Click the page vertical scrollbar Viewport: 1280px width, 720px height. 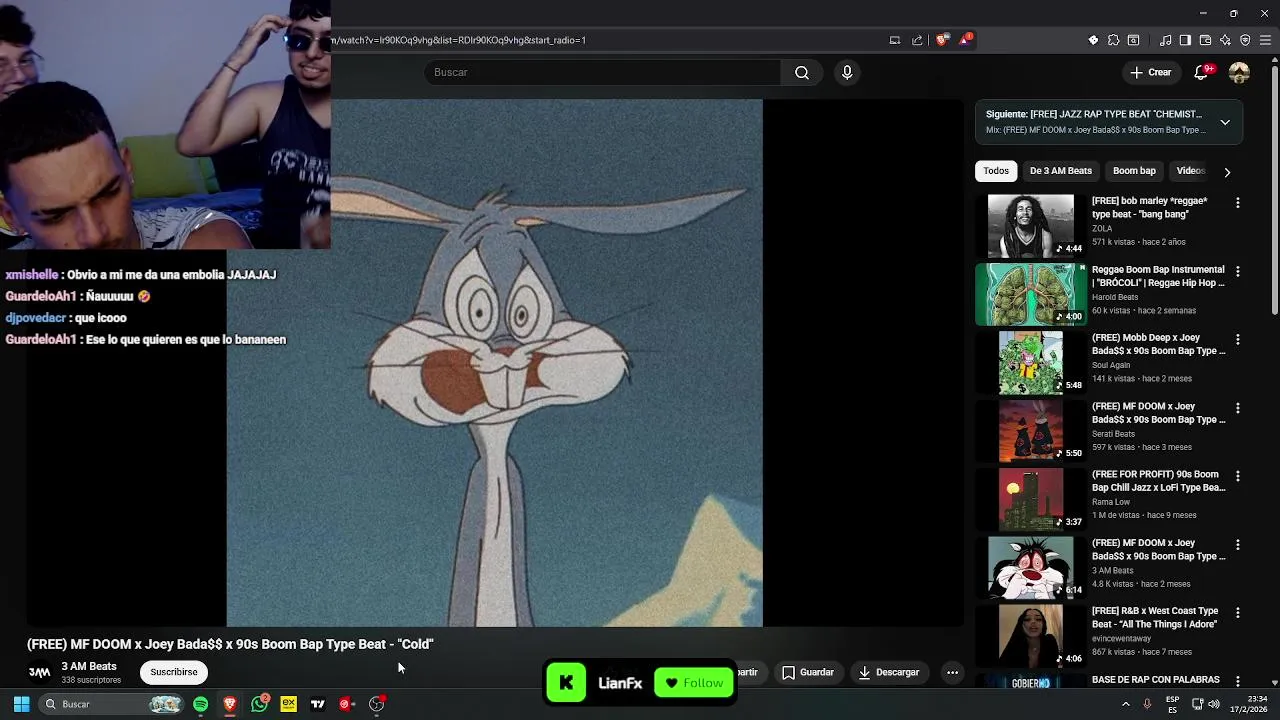(x=1274, y=189)
